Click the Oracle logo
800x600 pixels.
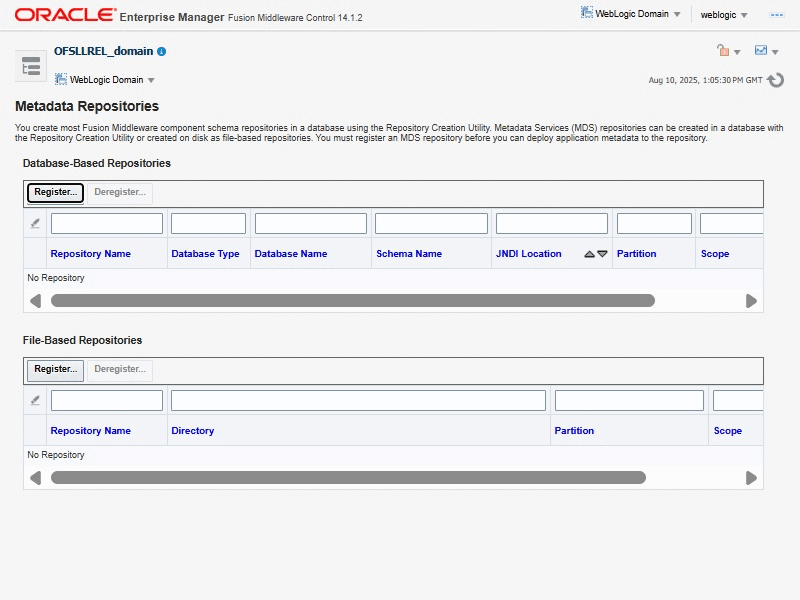[x=65, y=15]
